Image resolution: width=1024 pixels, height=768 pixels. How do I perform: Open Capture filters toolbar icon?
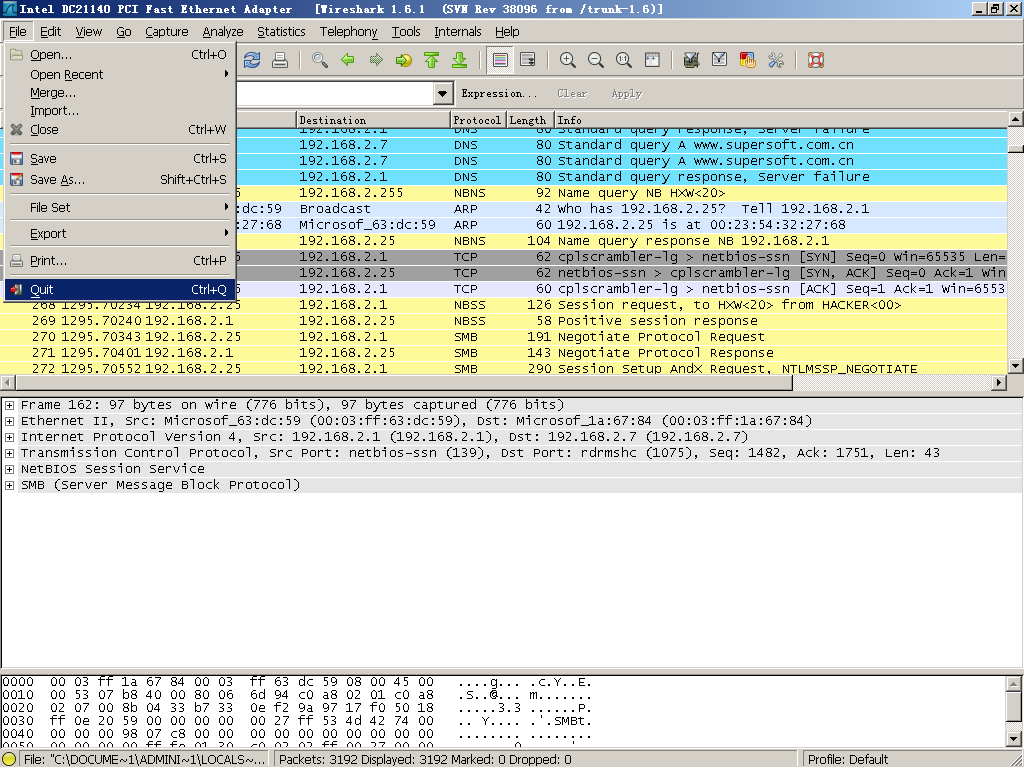692,60
